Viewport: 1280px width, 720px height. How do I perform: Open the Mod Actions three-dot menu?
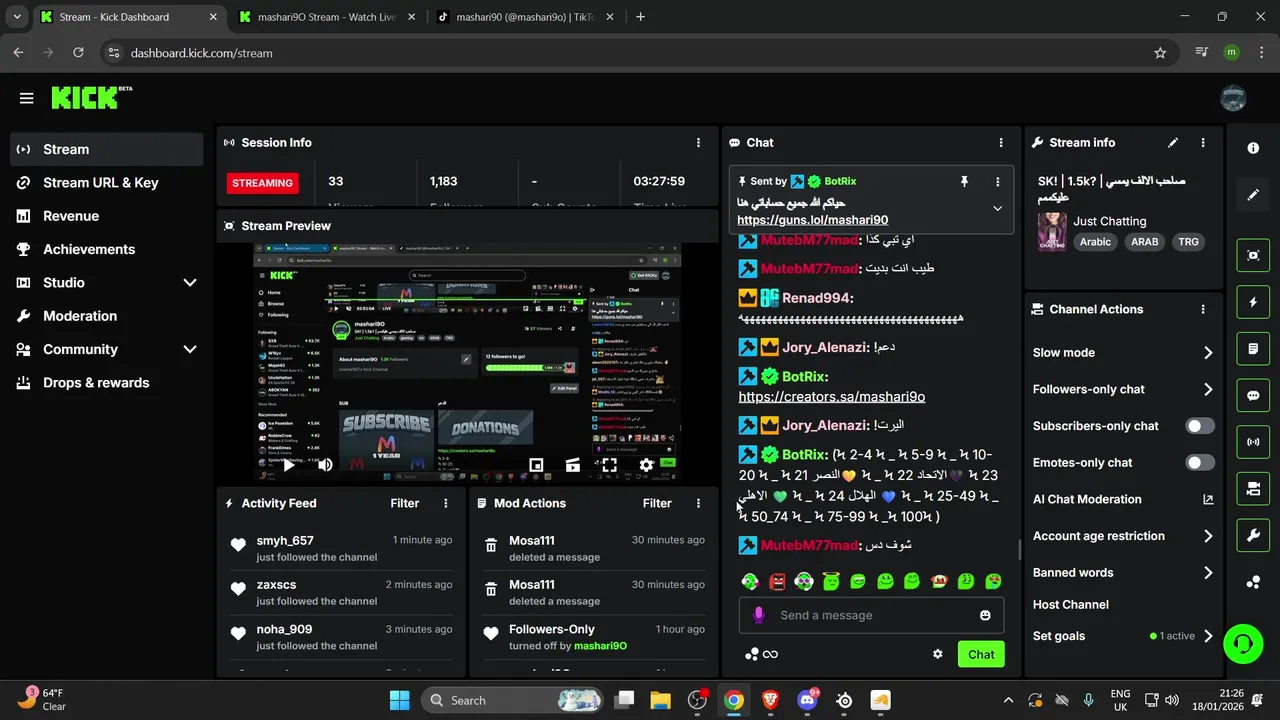[x=698, y=503]
